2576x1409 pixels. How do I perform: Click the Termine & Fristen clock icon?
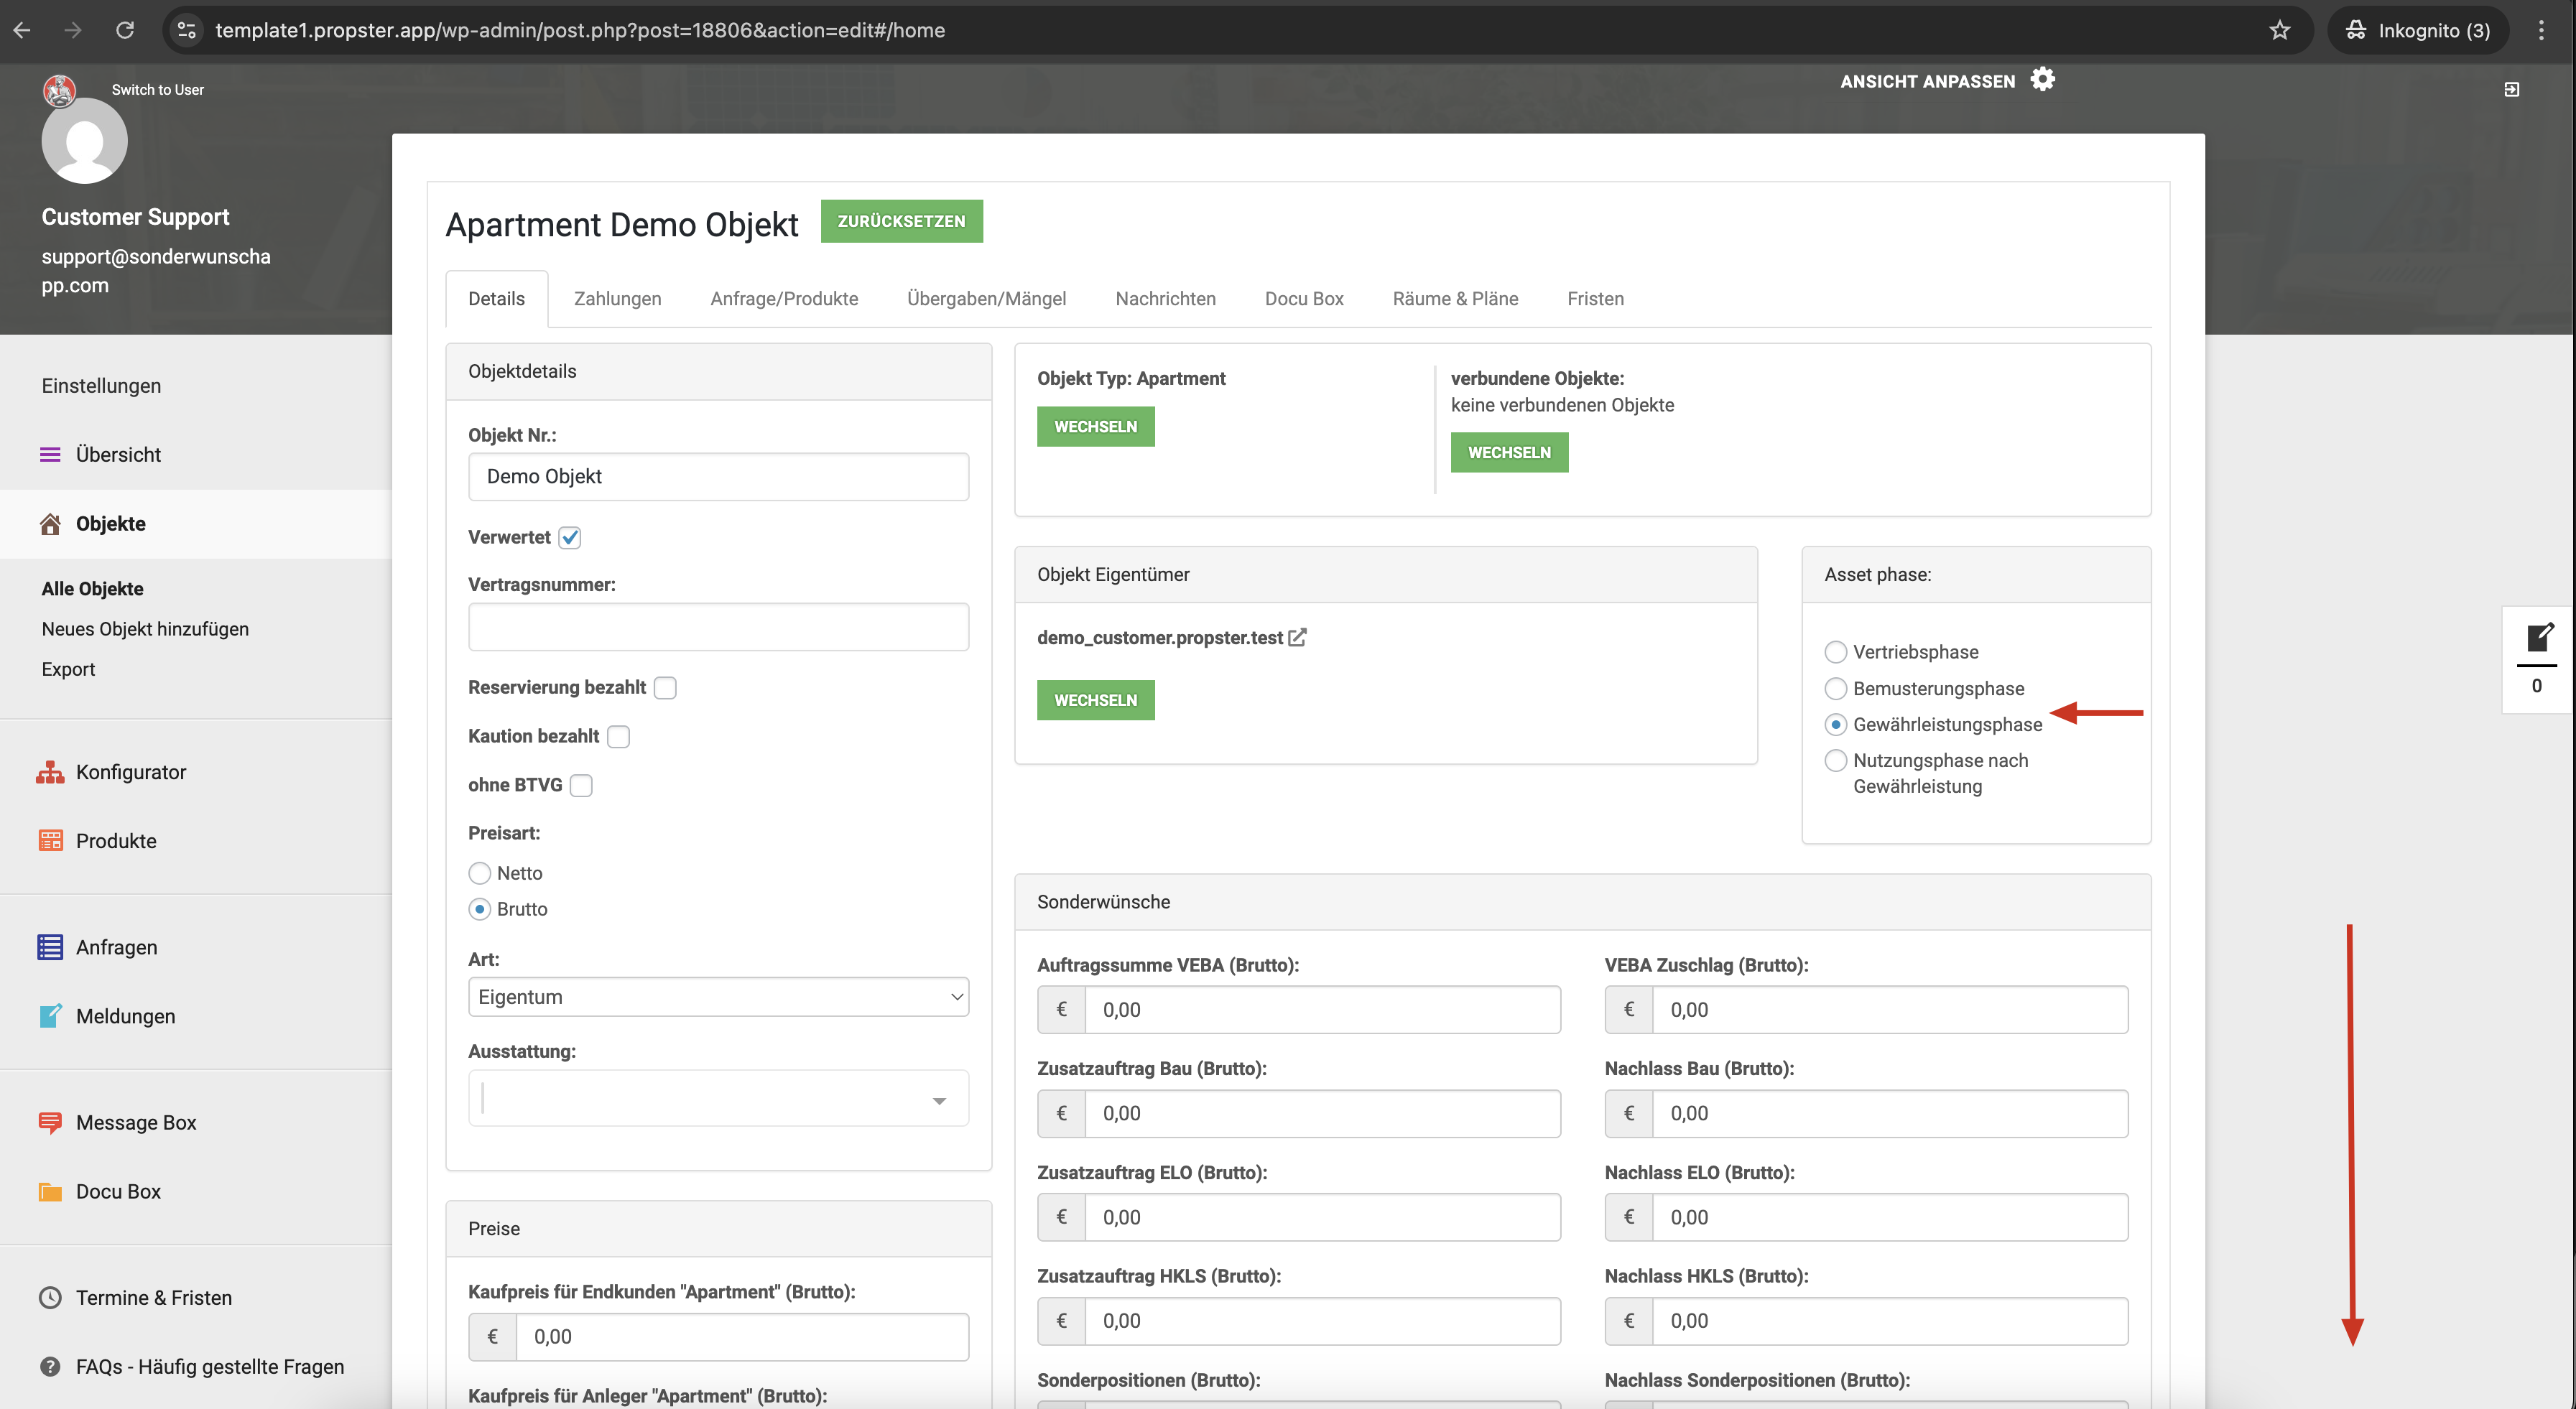(50, 1298)
